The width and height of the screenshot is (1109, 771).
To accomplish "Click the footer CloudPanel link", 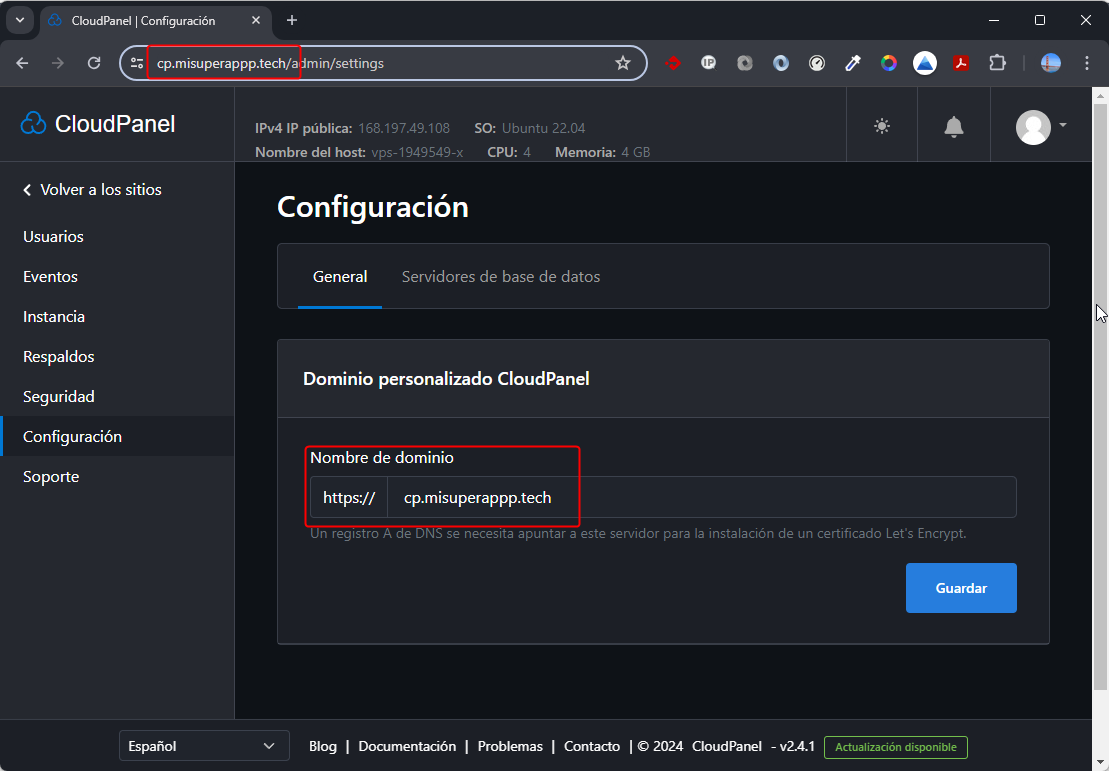I will pos(726,746).
